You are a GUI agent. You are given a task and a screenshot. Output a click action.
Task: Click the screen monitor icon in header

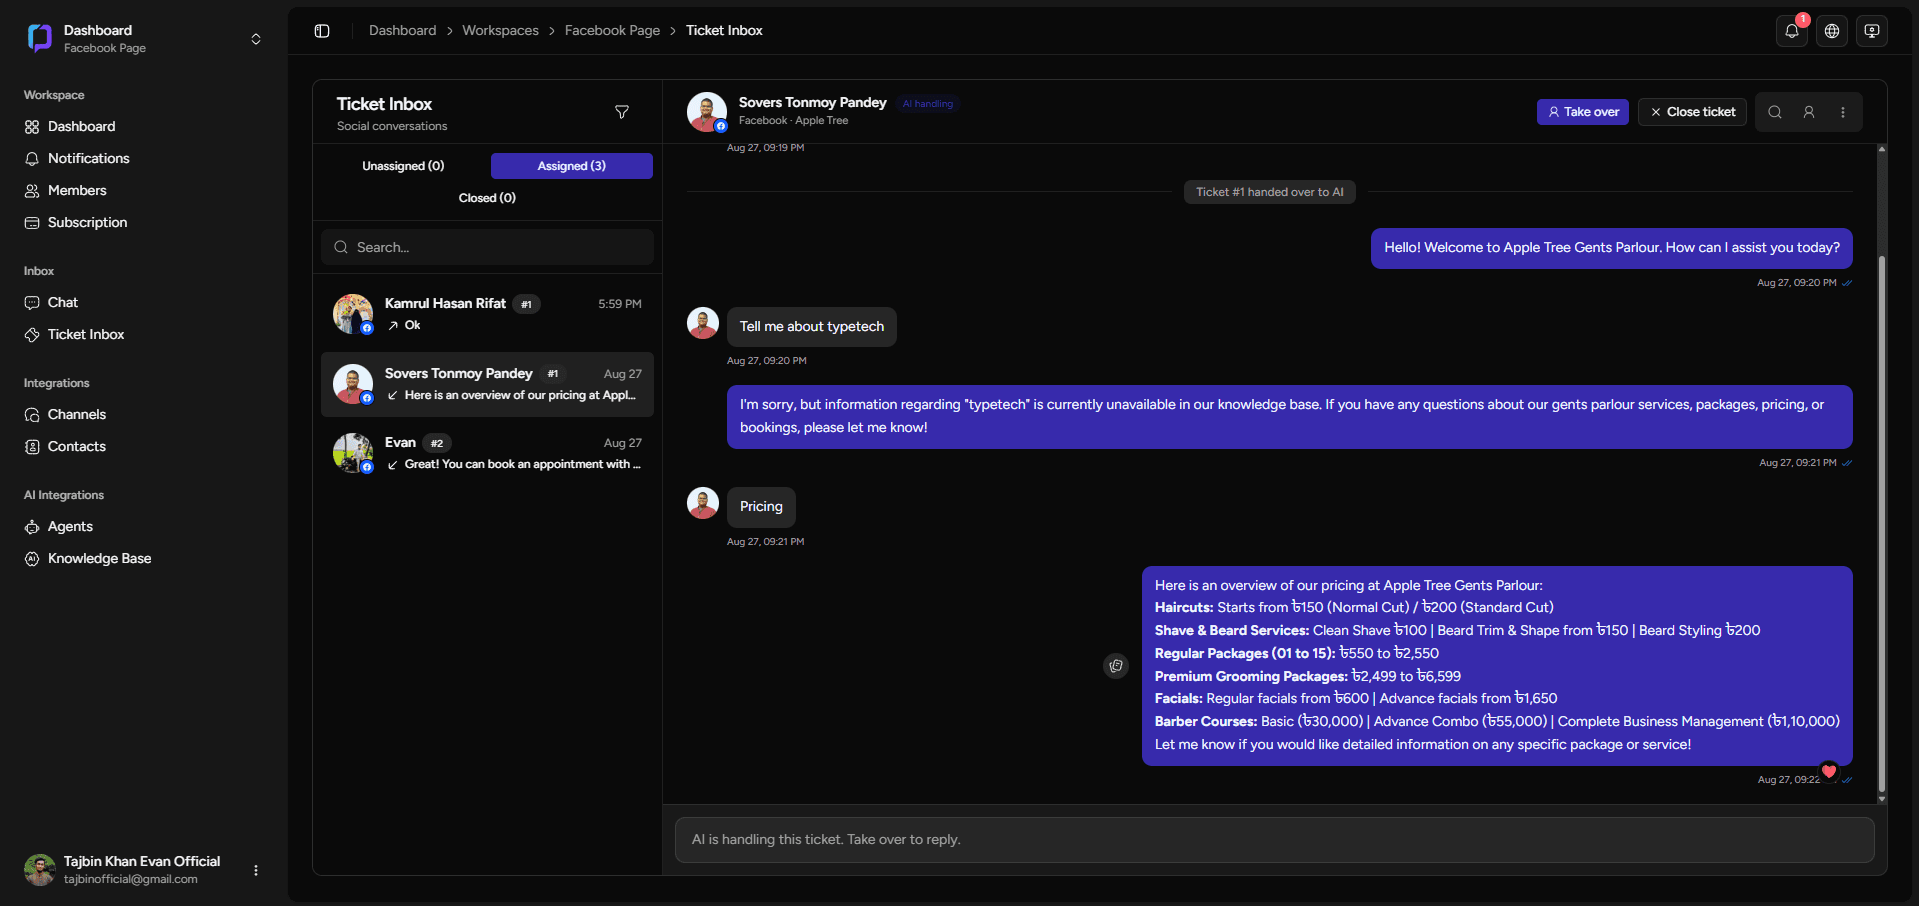click(1872, 31)
